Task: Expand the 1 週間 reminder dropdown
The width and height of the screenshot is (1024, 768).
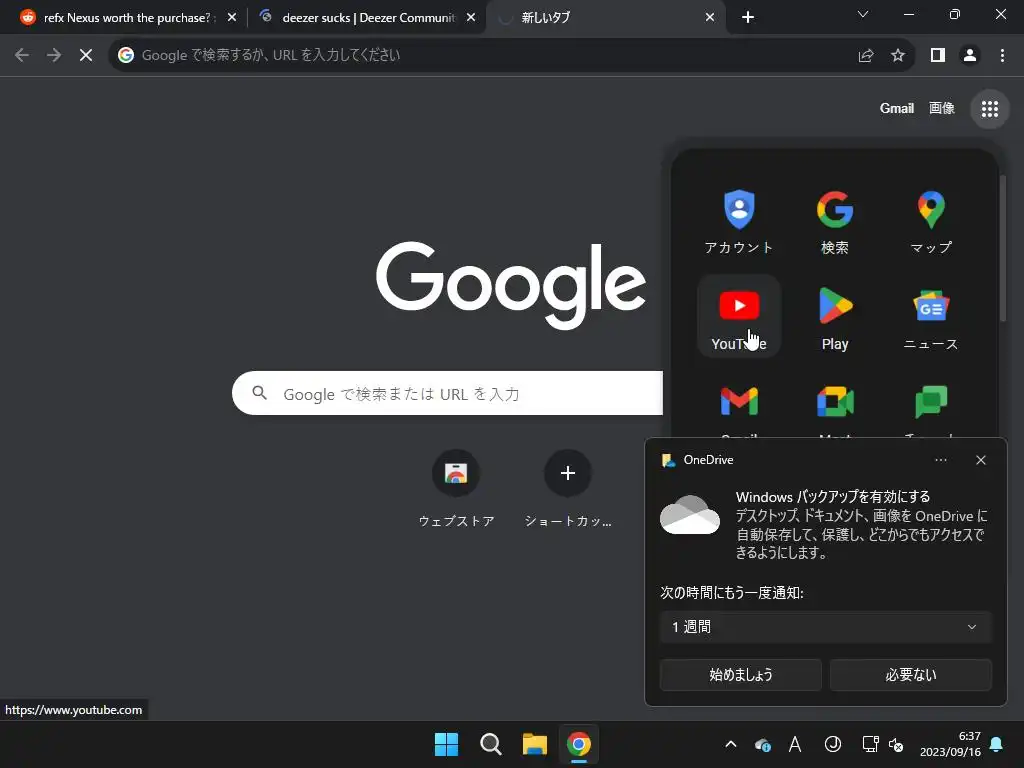Action: click(x=825, y=627)
